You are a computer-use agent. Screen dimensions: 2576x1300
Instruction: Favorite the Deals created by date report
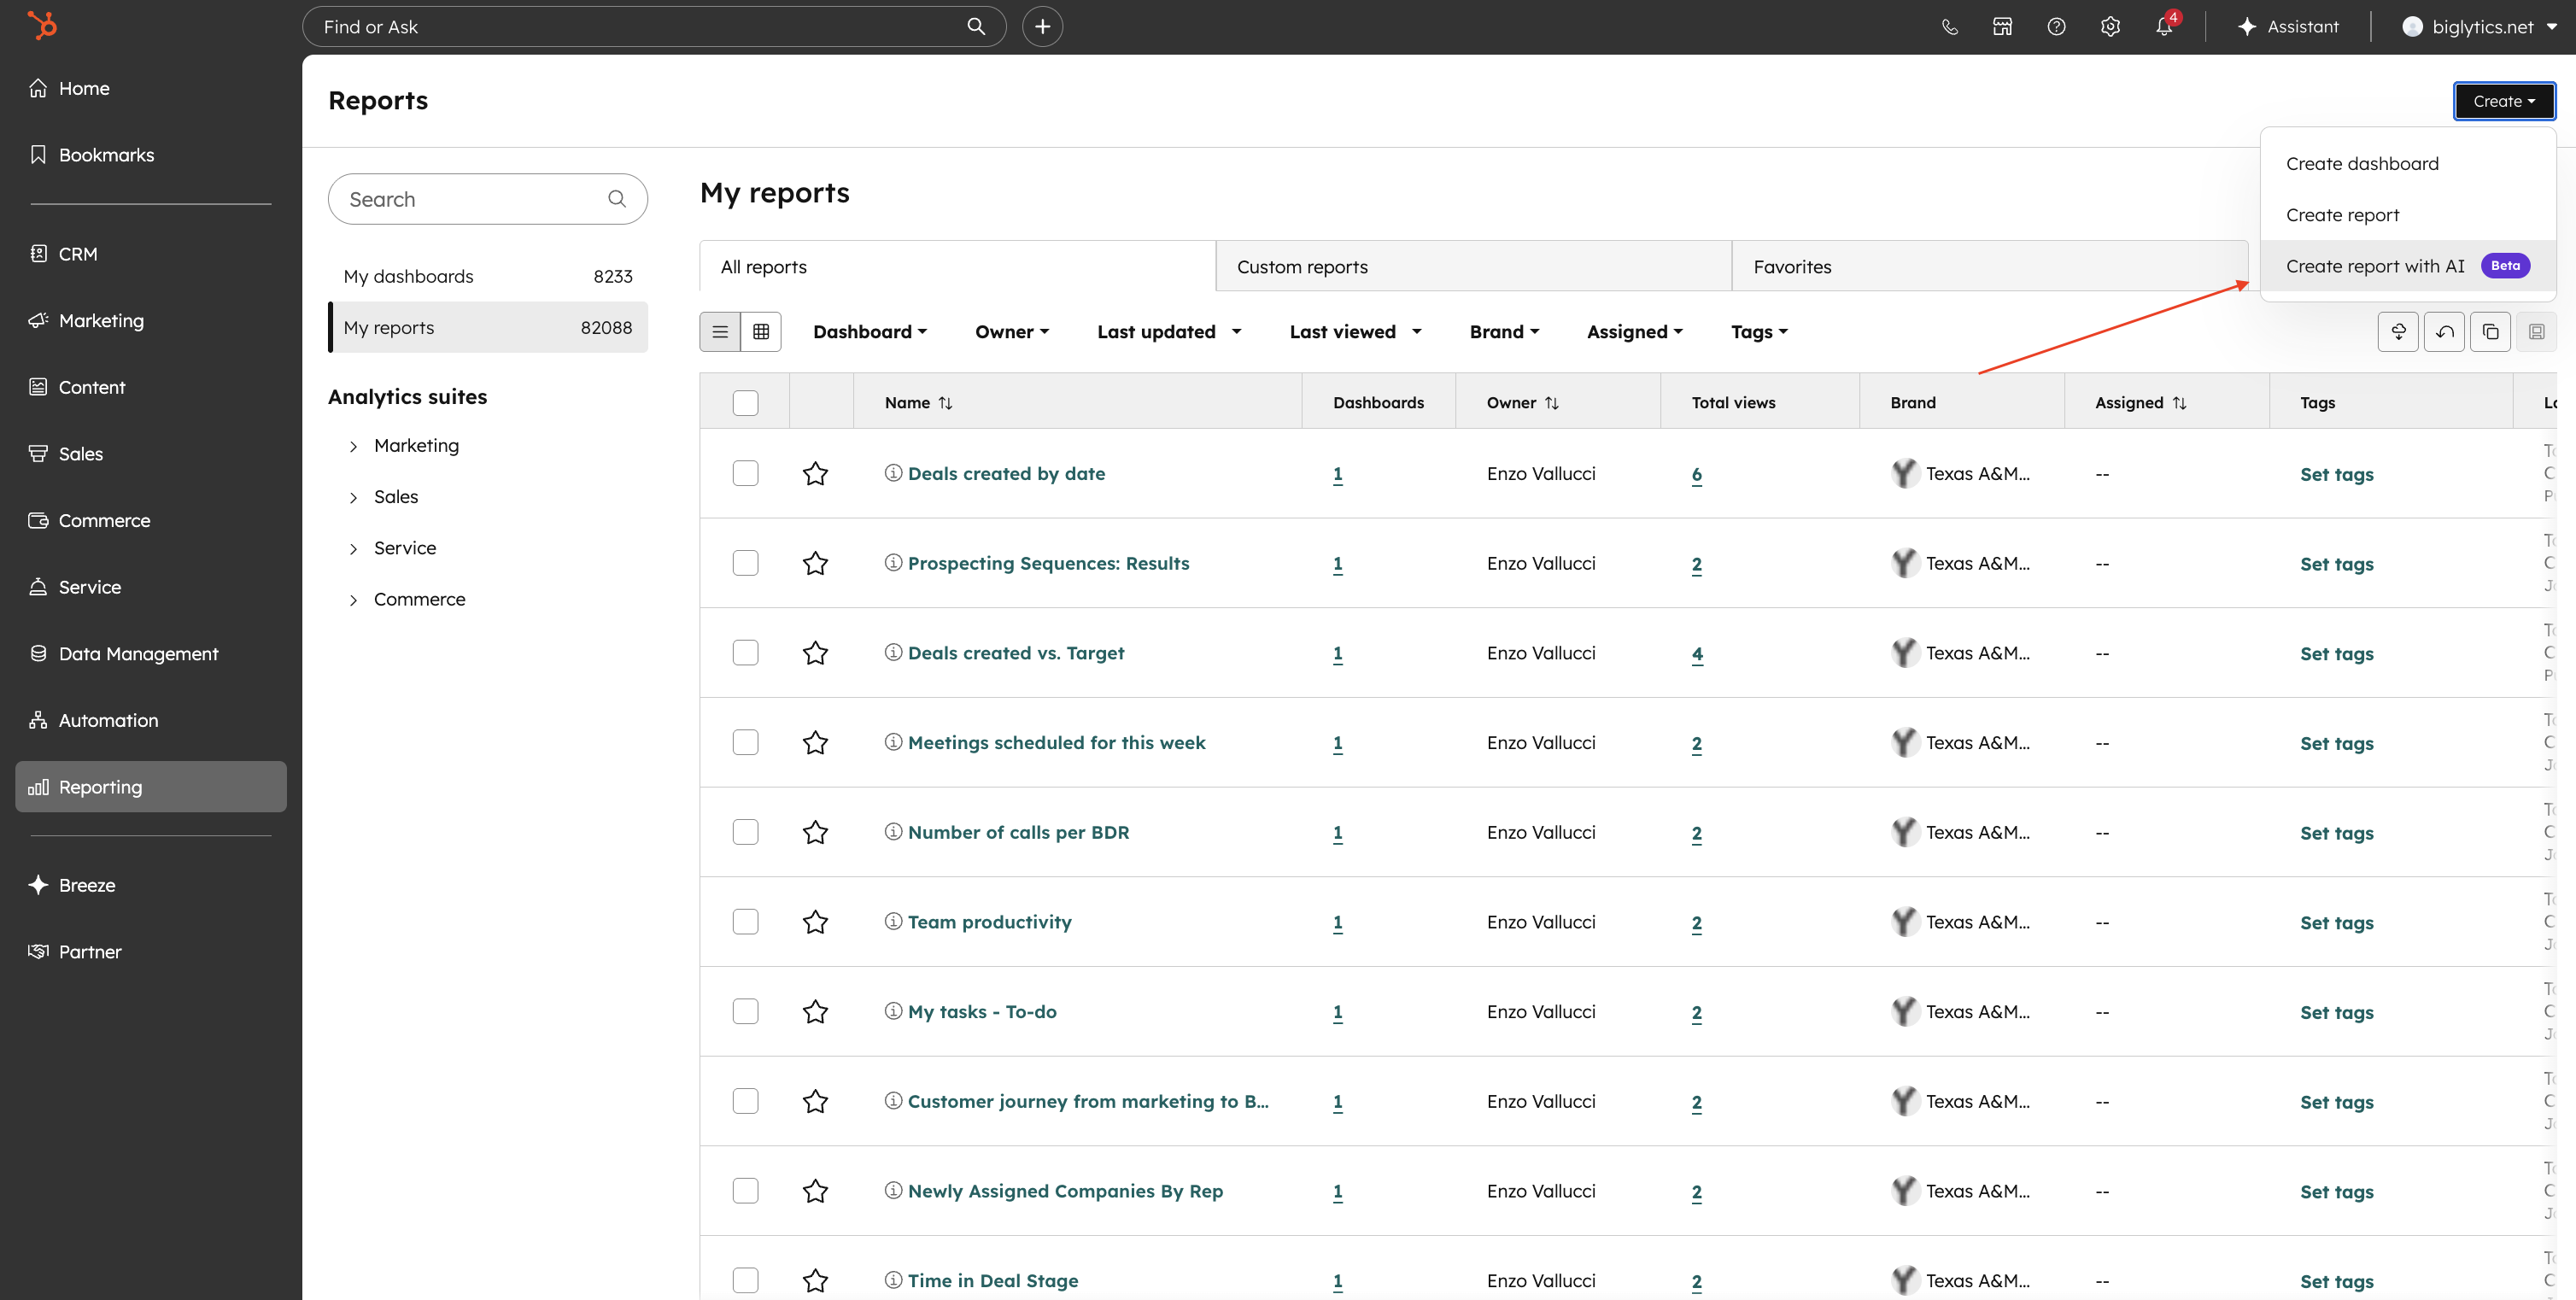pos(815,474)
